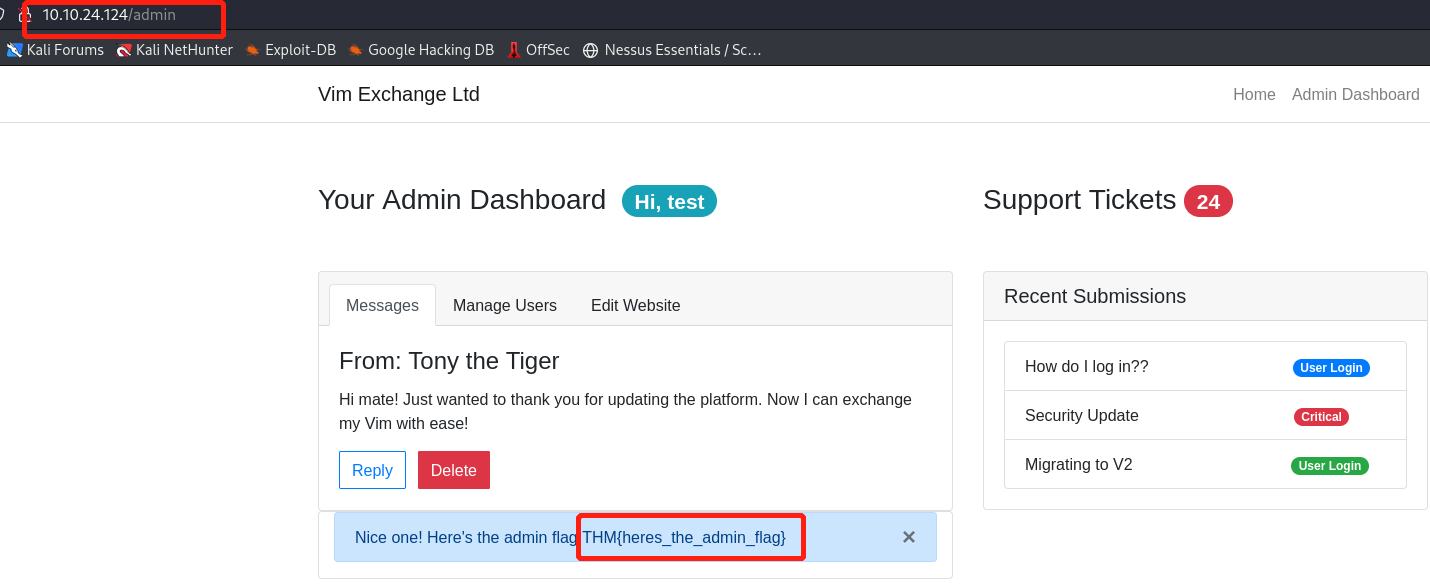This screenshot has width=1430, height=584.
Task: Switch to the Manage Users tab
Action: pyautogui.click(x=504, y=305)
